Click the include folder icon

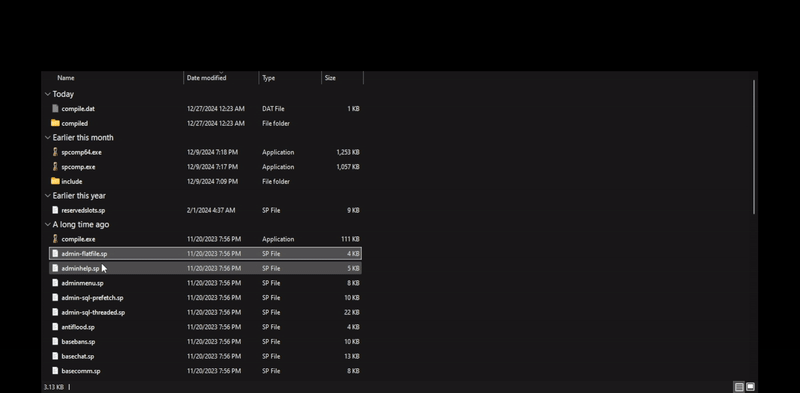pos(55,181)
